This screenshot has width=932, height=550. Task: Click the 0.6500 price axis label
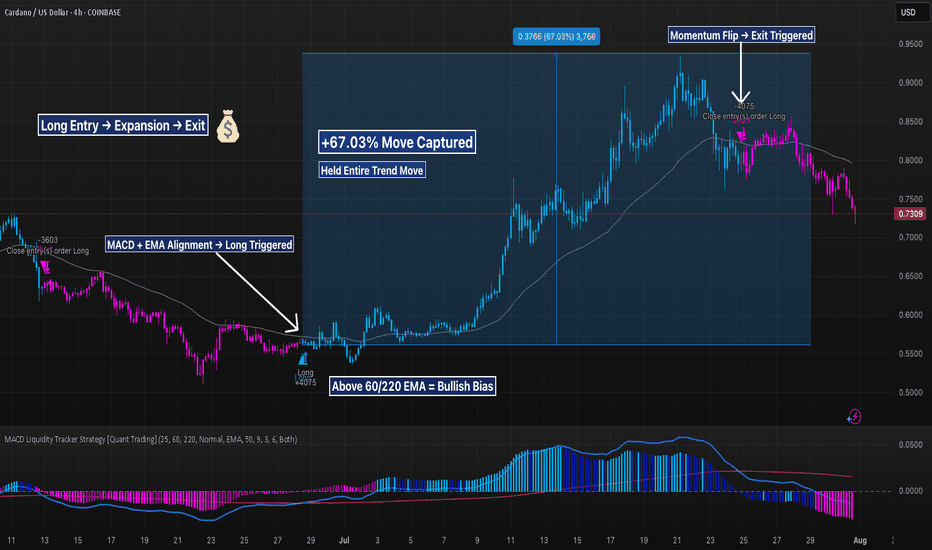coord(911,276)
